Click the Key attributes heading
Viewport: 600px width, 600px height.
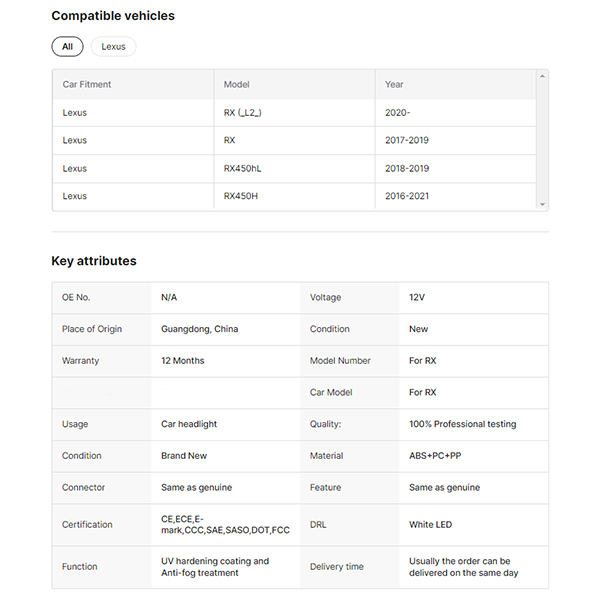click(94, 261)
